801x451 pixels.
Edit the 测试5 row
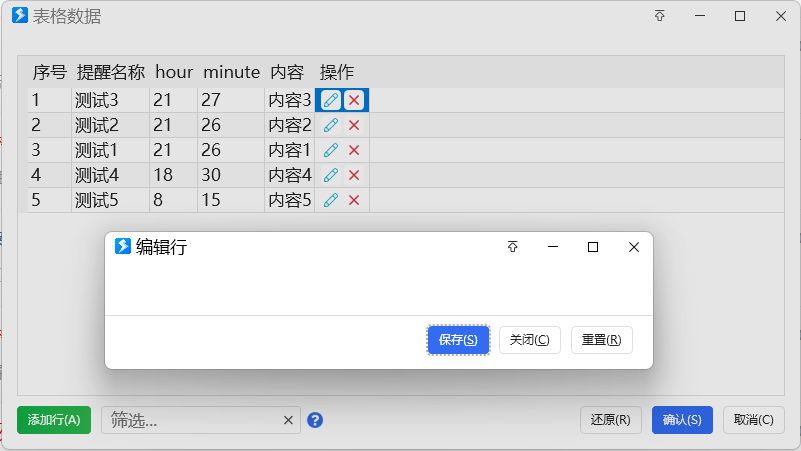331,200
